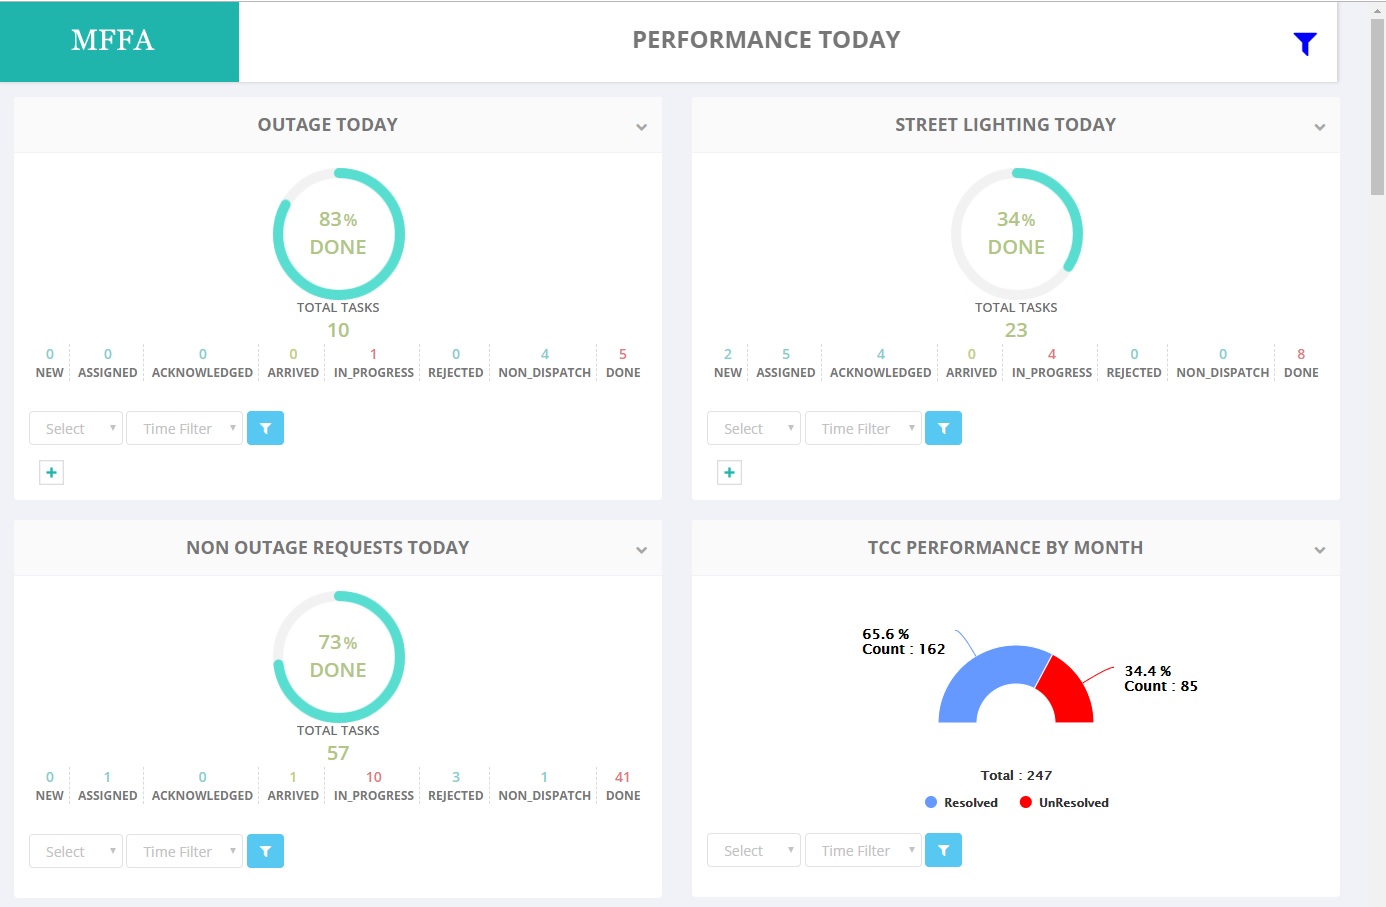Screen dimensions: 1386x907
Task: Toggle the UnResolved legend item
Action: click(1064, 802)
